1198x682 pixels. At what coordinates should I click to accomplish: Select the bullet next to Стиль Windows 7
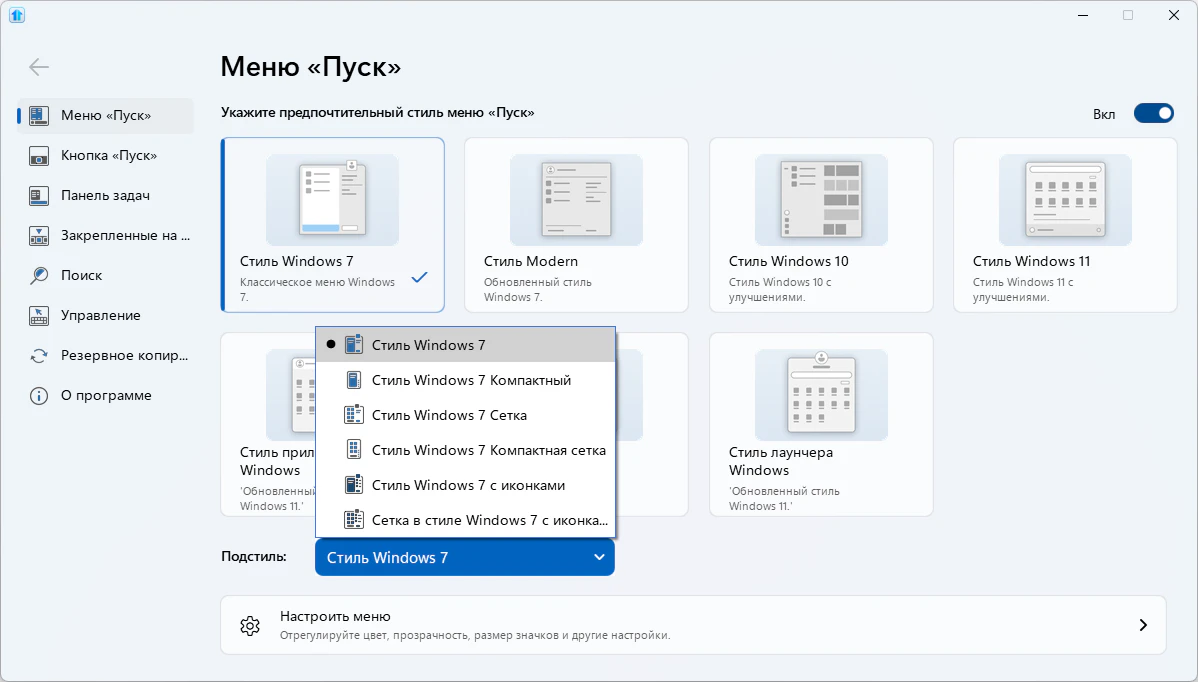331,344
